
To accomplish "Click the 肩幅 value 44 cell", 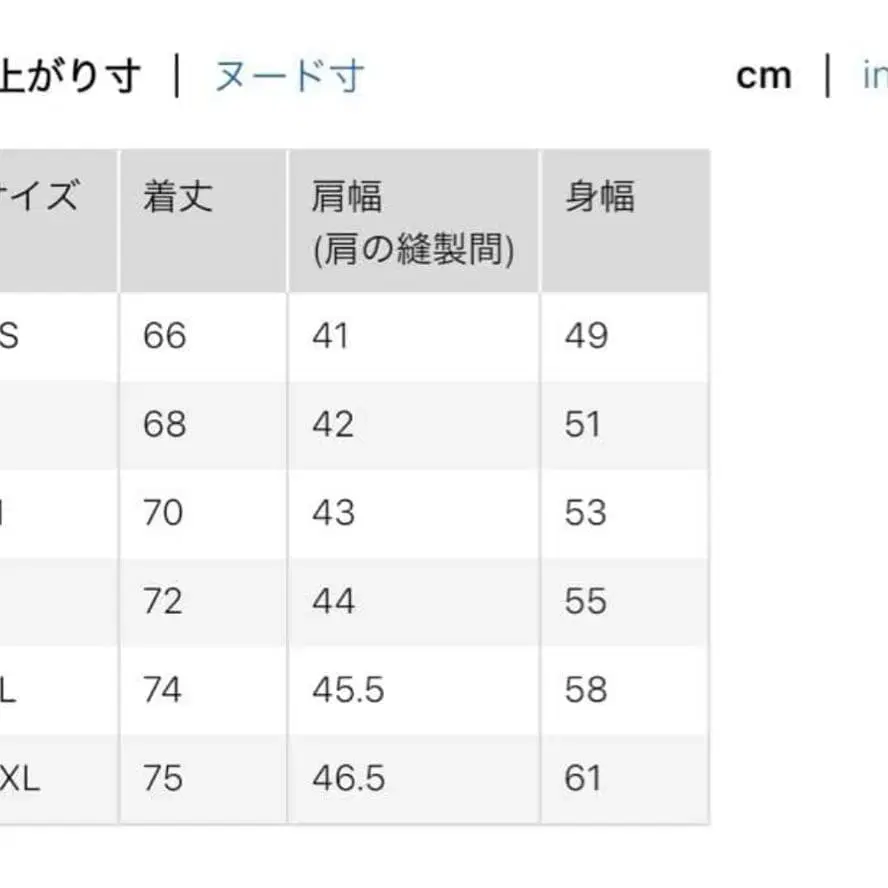I will [332, 601].
